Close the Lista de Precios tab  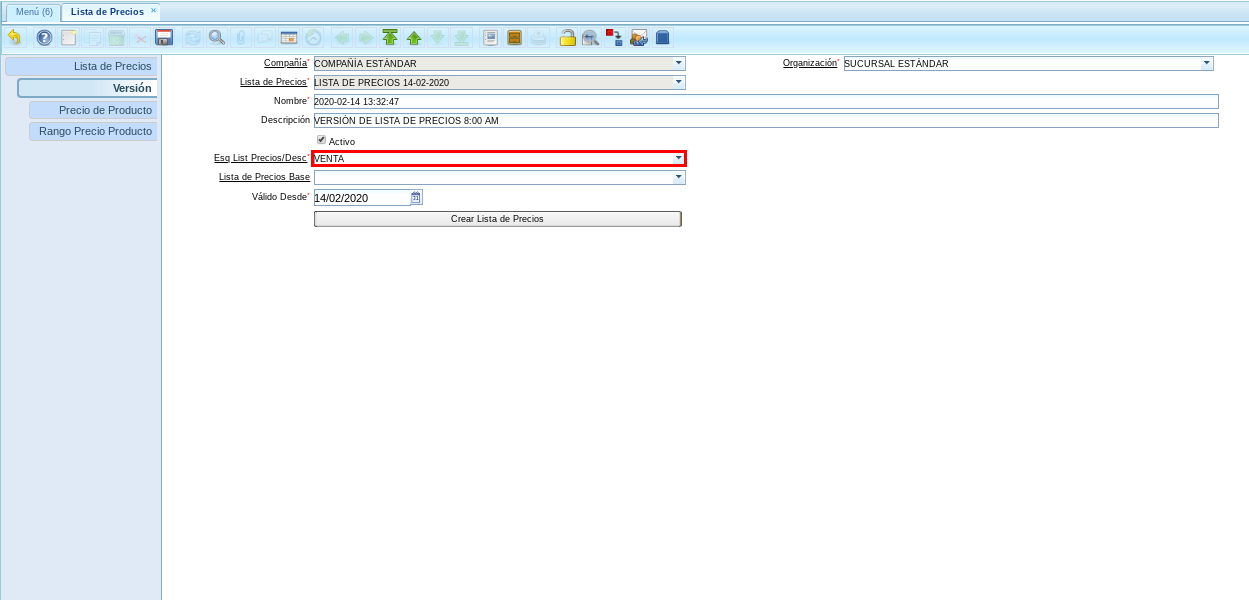pos(153,10)
